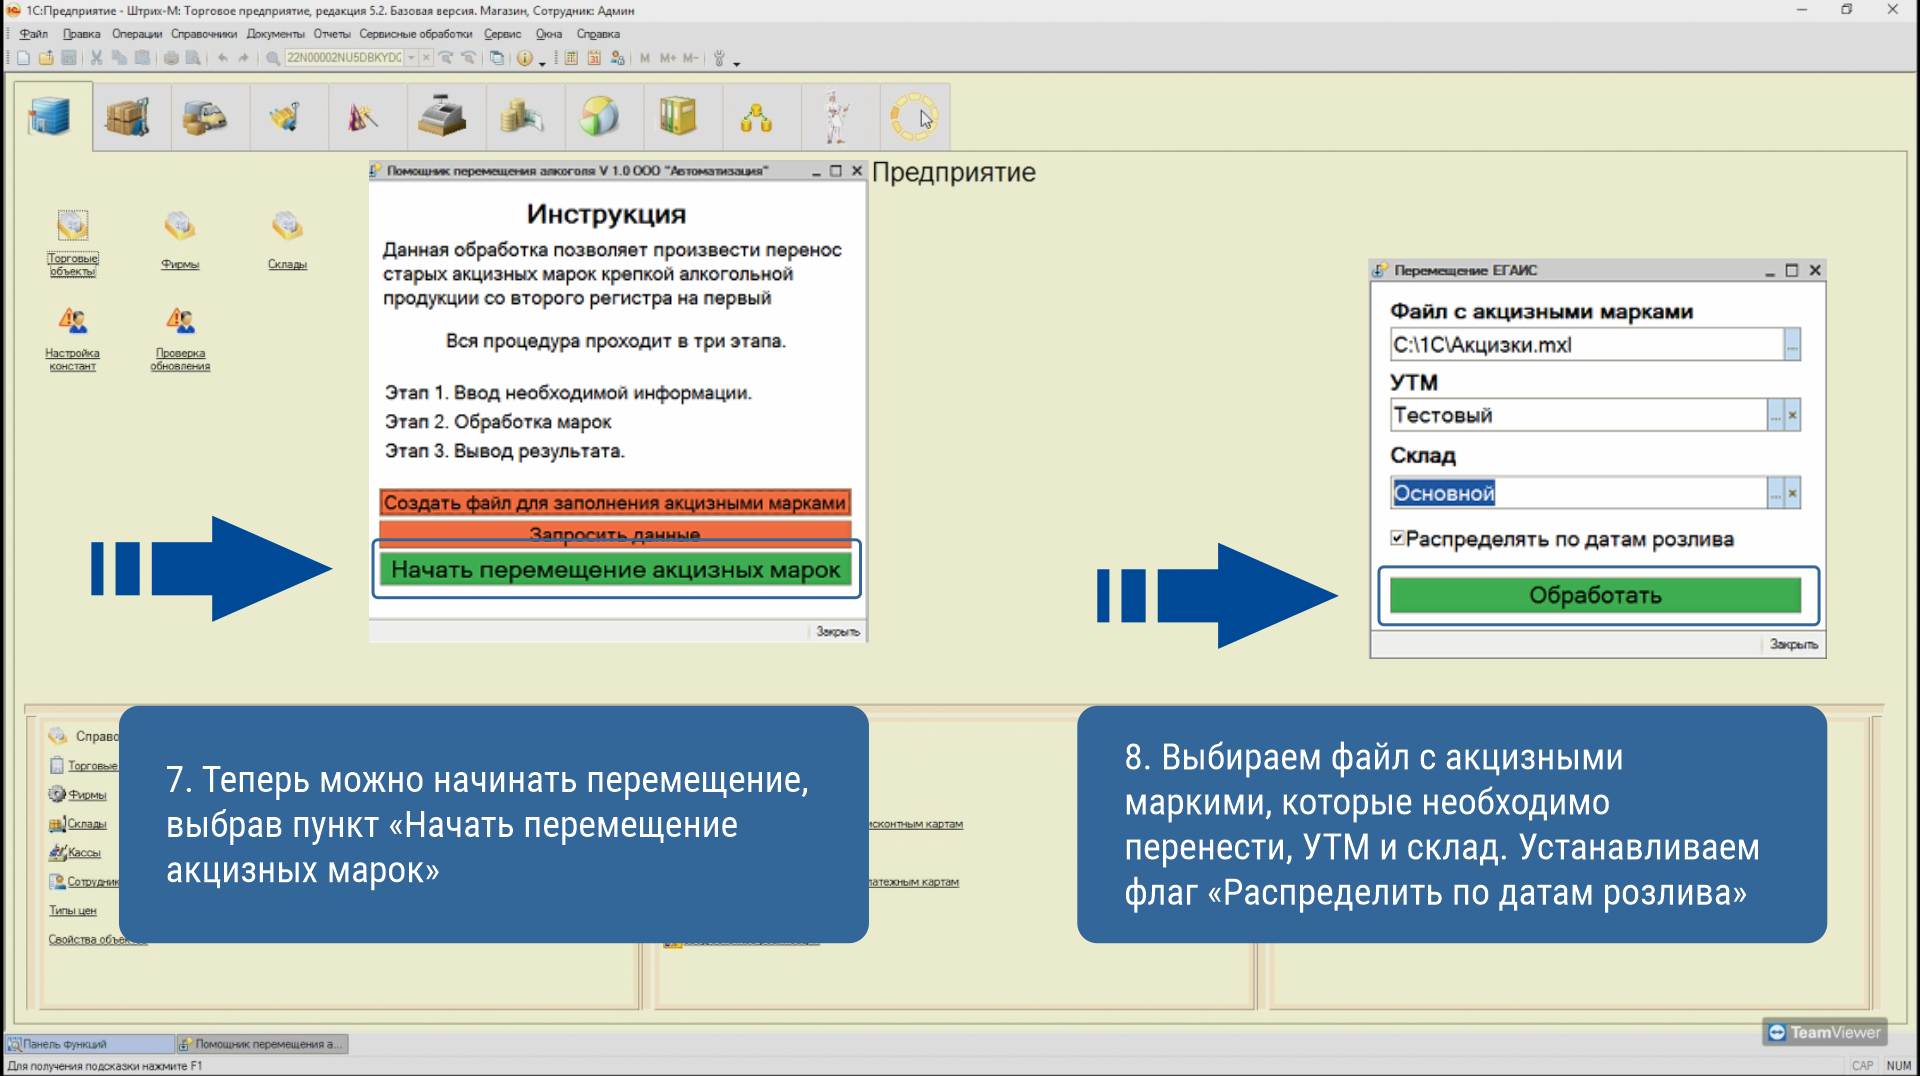Image resolution: width=1920 pixels, height=1076 pixels.
Task: Open the pie chart reports section
Action: 599,117
